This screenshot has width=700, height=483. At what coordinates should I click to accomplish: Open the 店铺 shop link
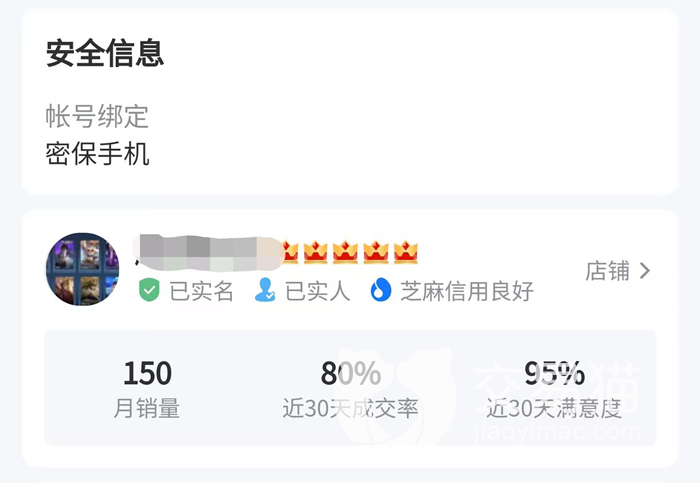(607, 271)
